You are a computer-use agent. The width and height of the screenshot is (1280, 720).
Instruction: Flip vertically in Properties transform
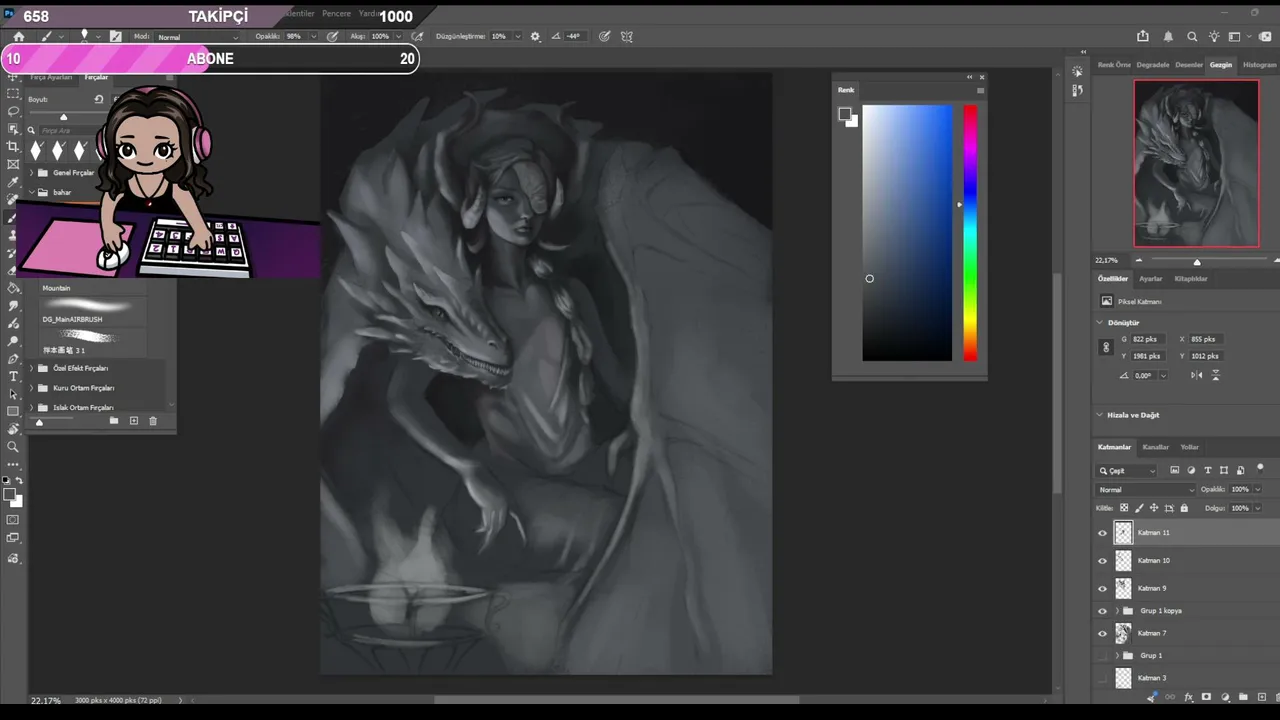click(x=1216, y=375)
